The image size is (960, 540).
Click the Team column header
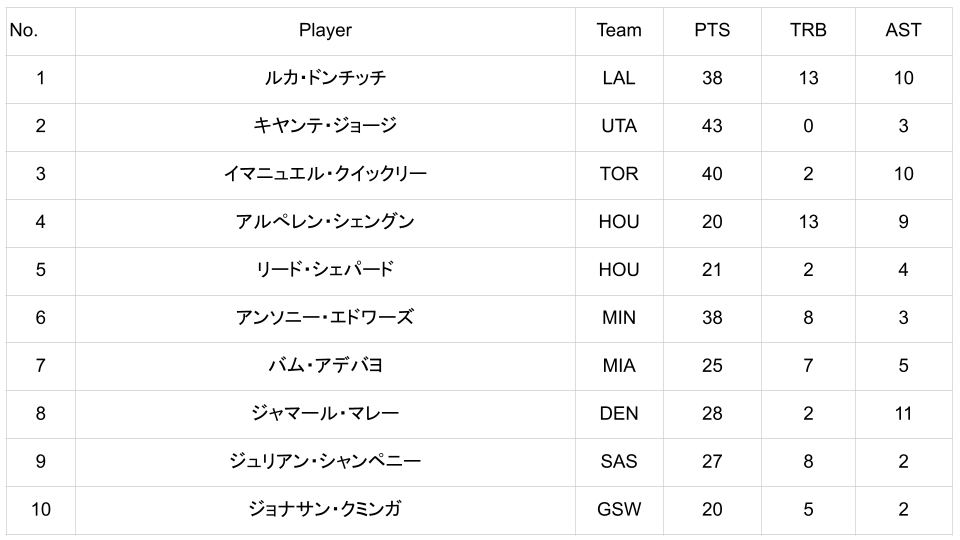619,30
